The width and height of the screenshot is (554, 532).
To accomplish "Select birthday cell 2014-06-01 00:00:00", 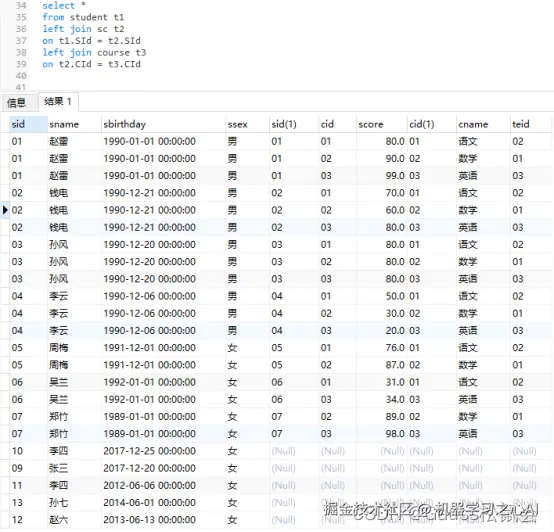I will pyautogui.click(x=163, y=503).
